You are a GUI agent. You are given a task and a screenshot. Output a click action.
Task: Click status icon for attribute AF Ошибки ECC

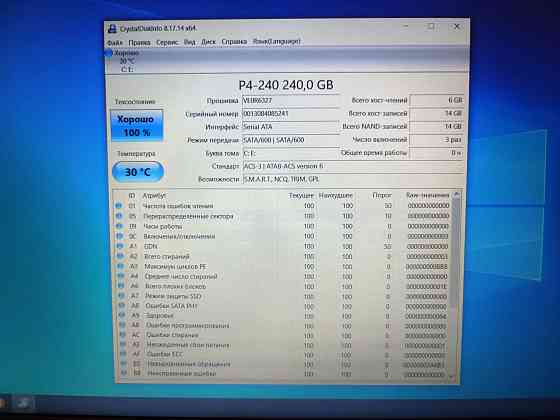(124, 354)
